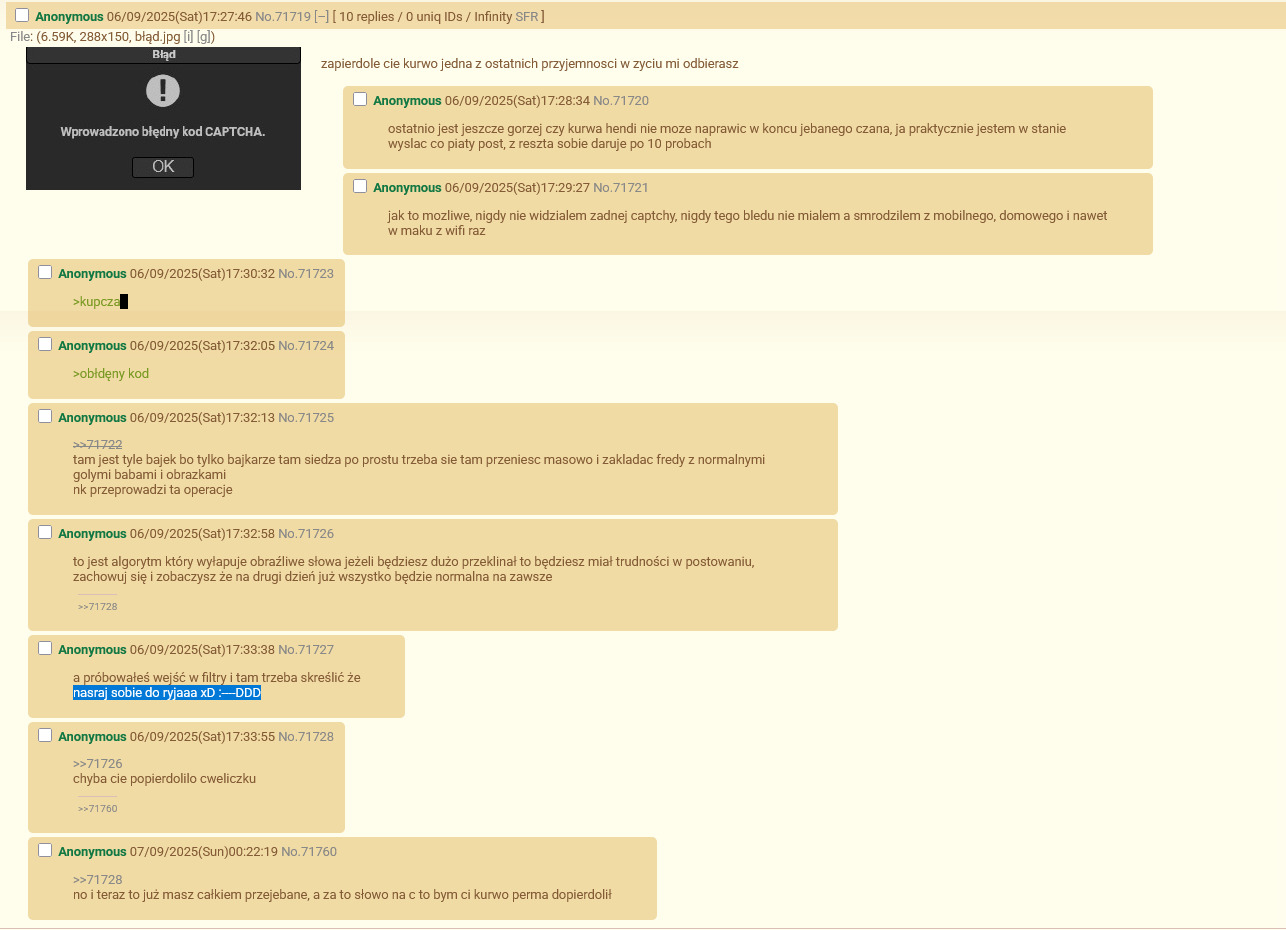Click the Anonymous name on opening post
The height and width of the screenshot is (930, 1286).
pos(69,17)
